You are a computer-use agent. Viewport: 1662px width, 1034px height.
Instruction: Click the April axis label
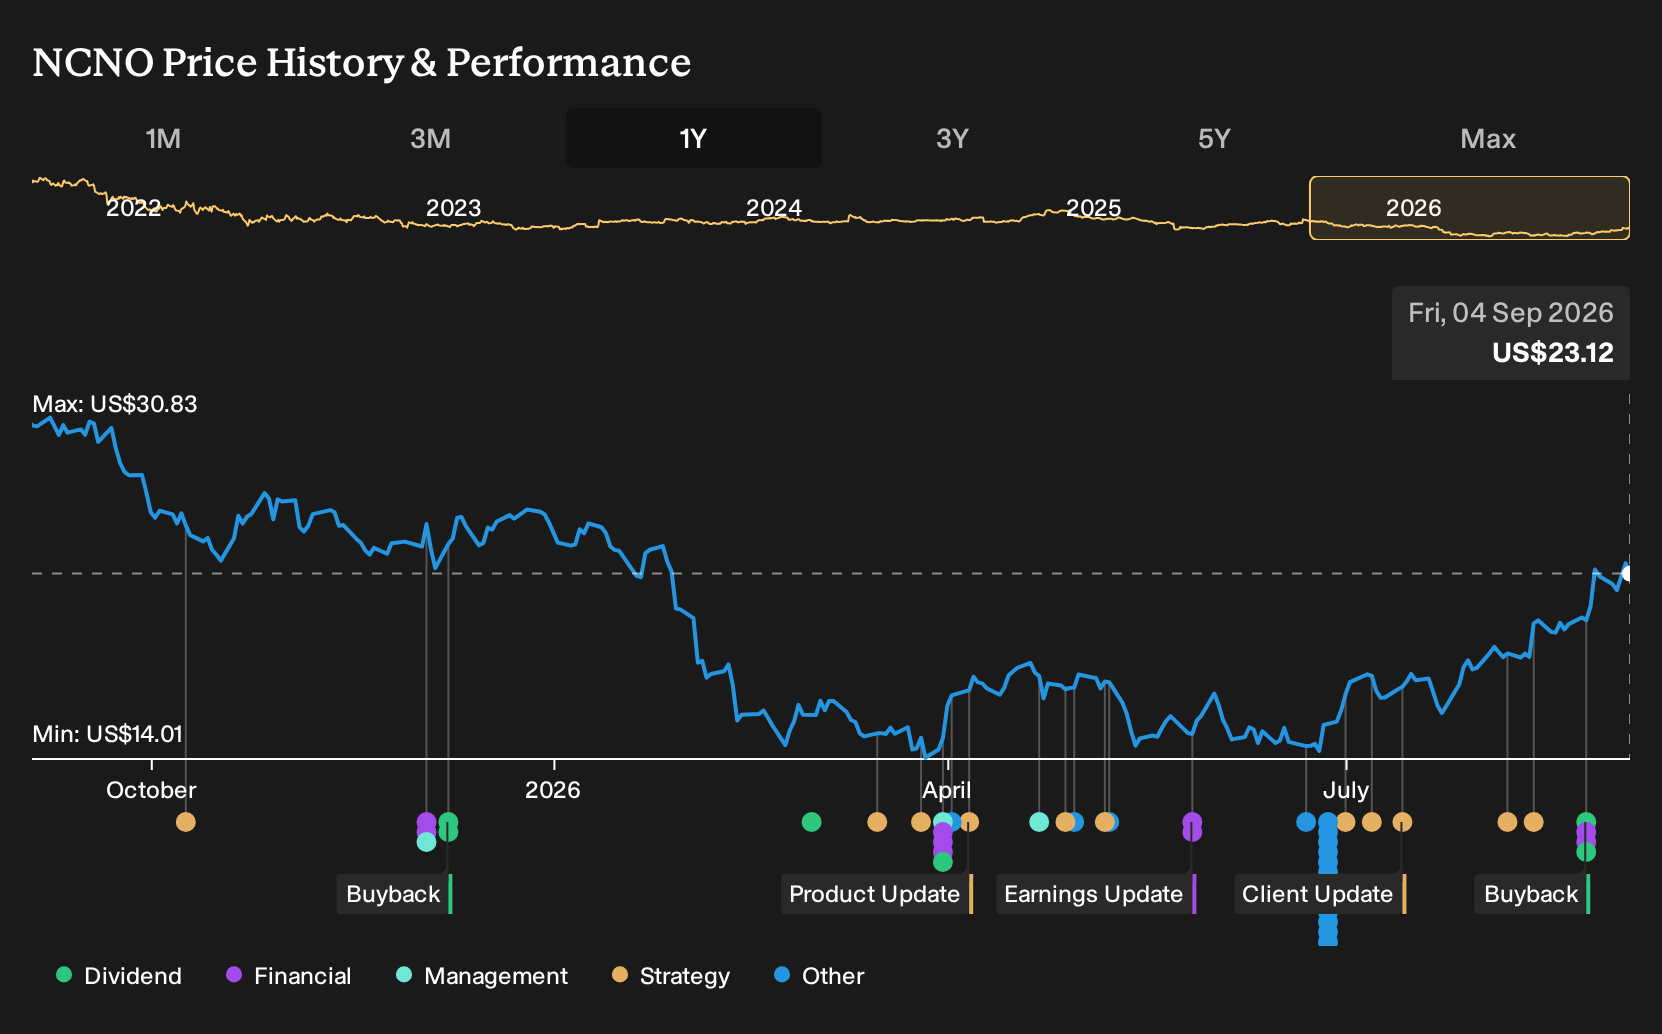(947, 790)
